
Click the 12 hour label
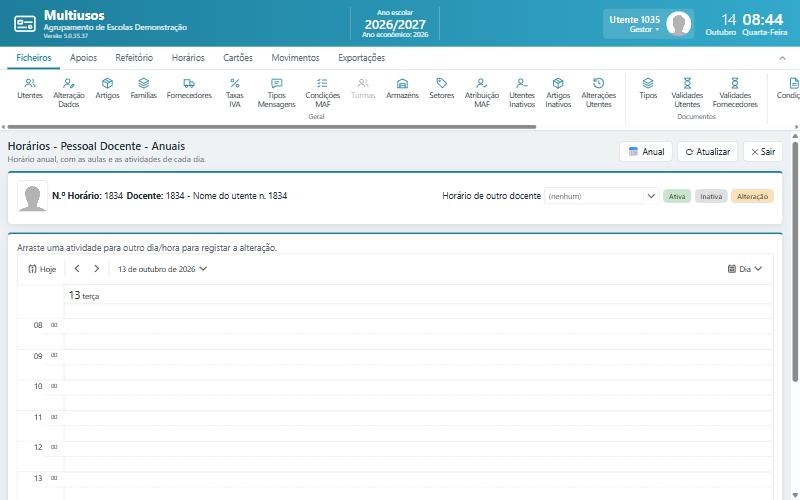[x=38, y=447]
